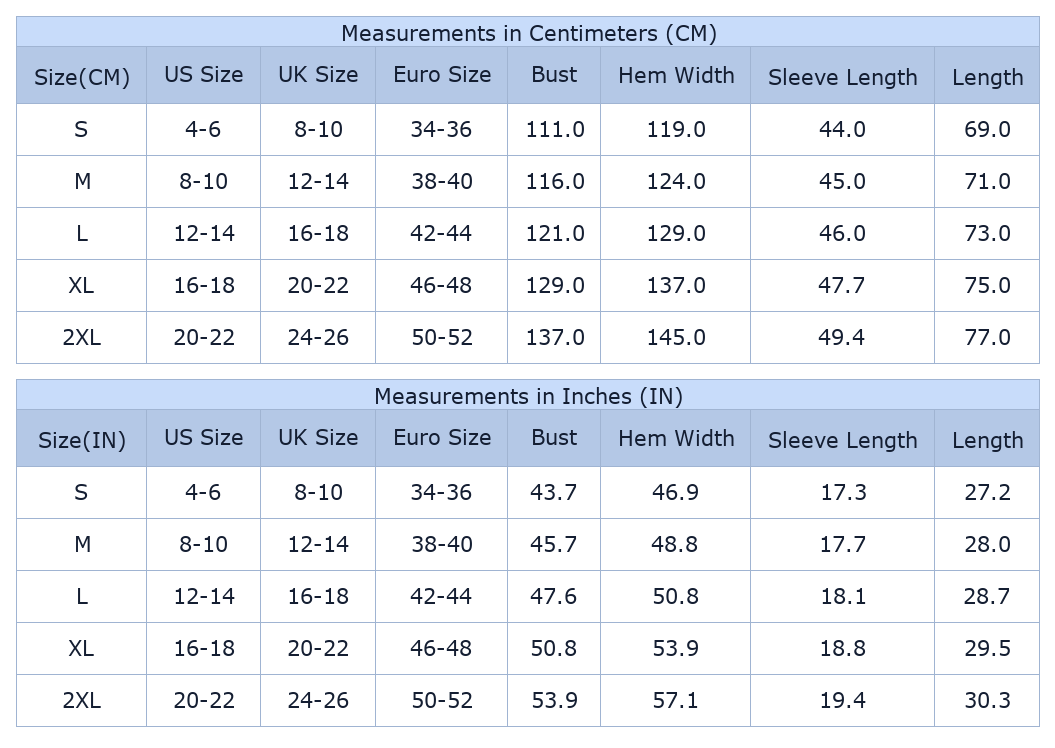Click the Bust header in the centimeters table
Image resolution: width=1055 pixels, height=748 pixels.
[554, 75]
